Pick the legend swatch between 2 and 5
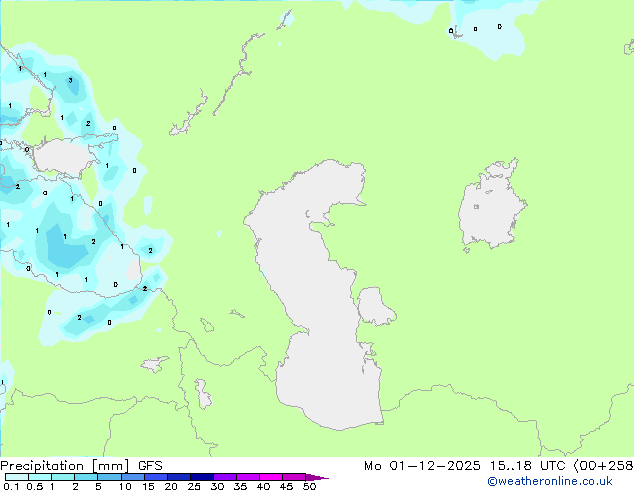The image size is (634, 490). [86, 477]
